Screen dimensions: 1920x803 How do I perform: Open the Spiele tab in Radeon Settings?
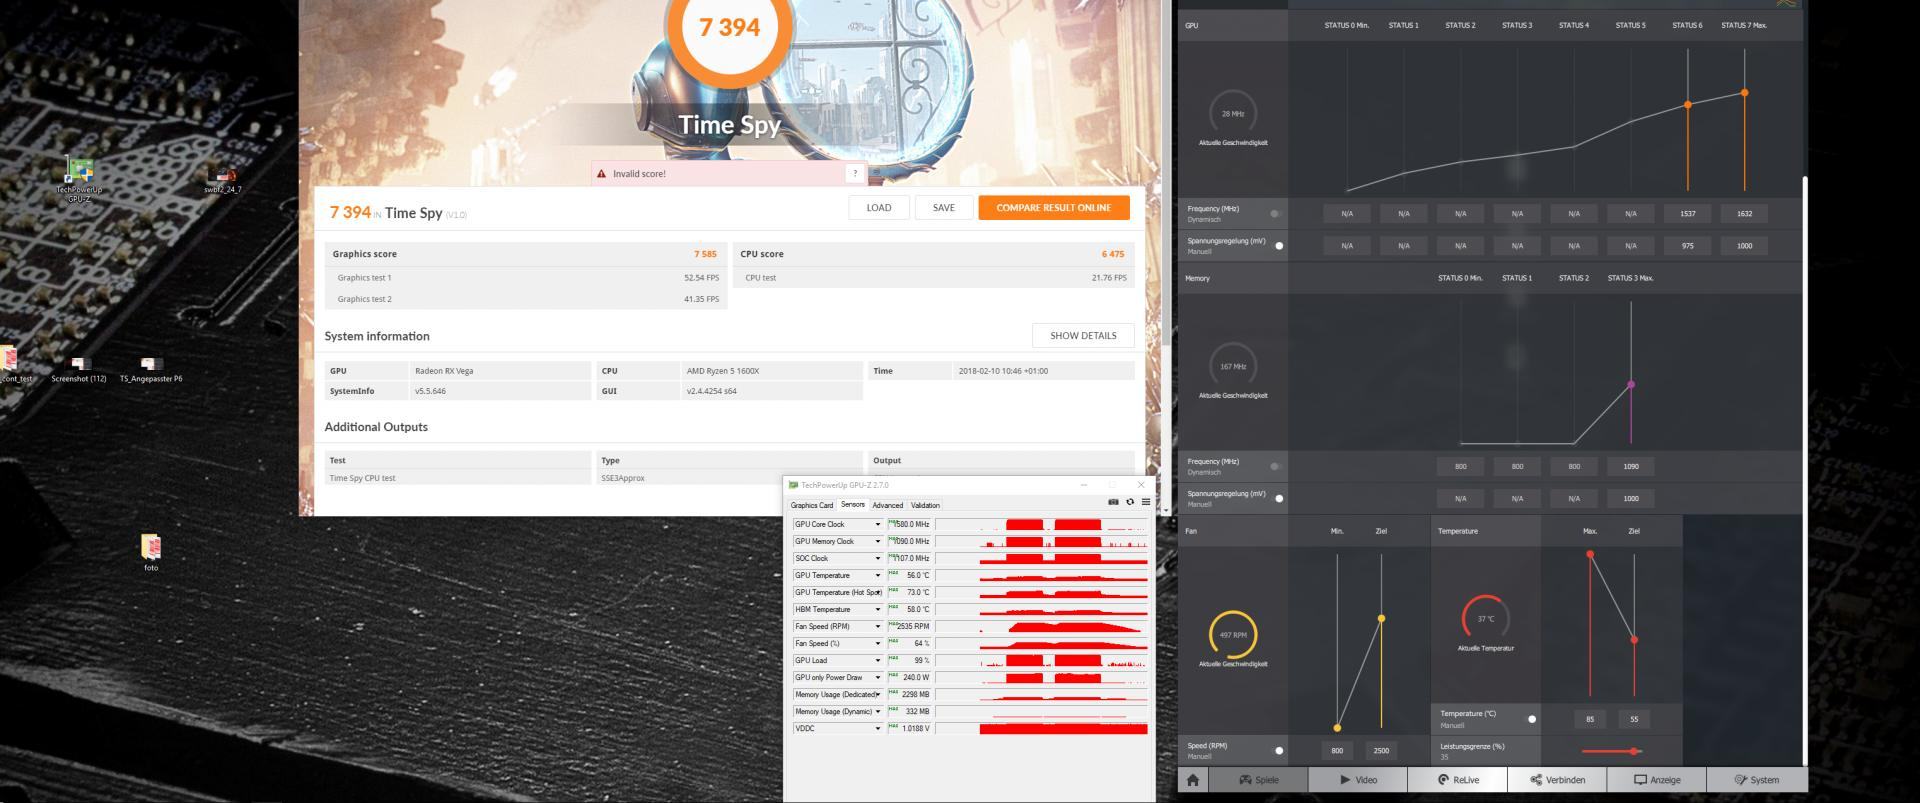[1258, 780]
